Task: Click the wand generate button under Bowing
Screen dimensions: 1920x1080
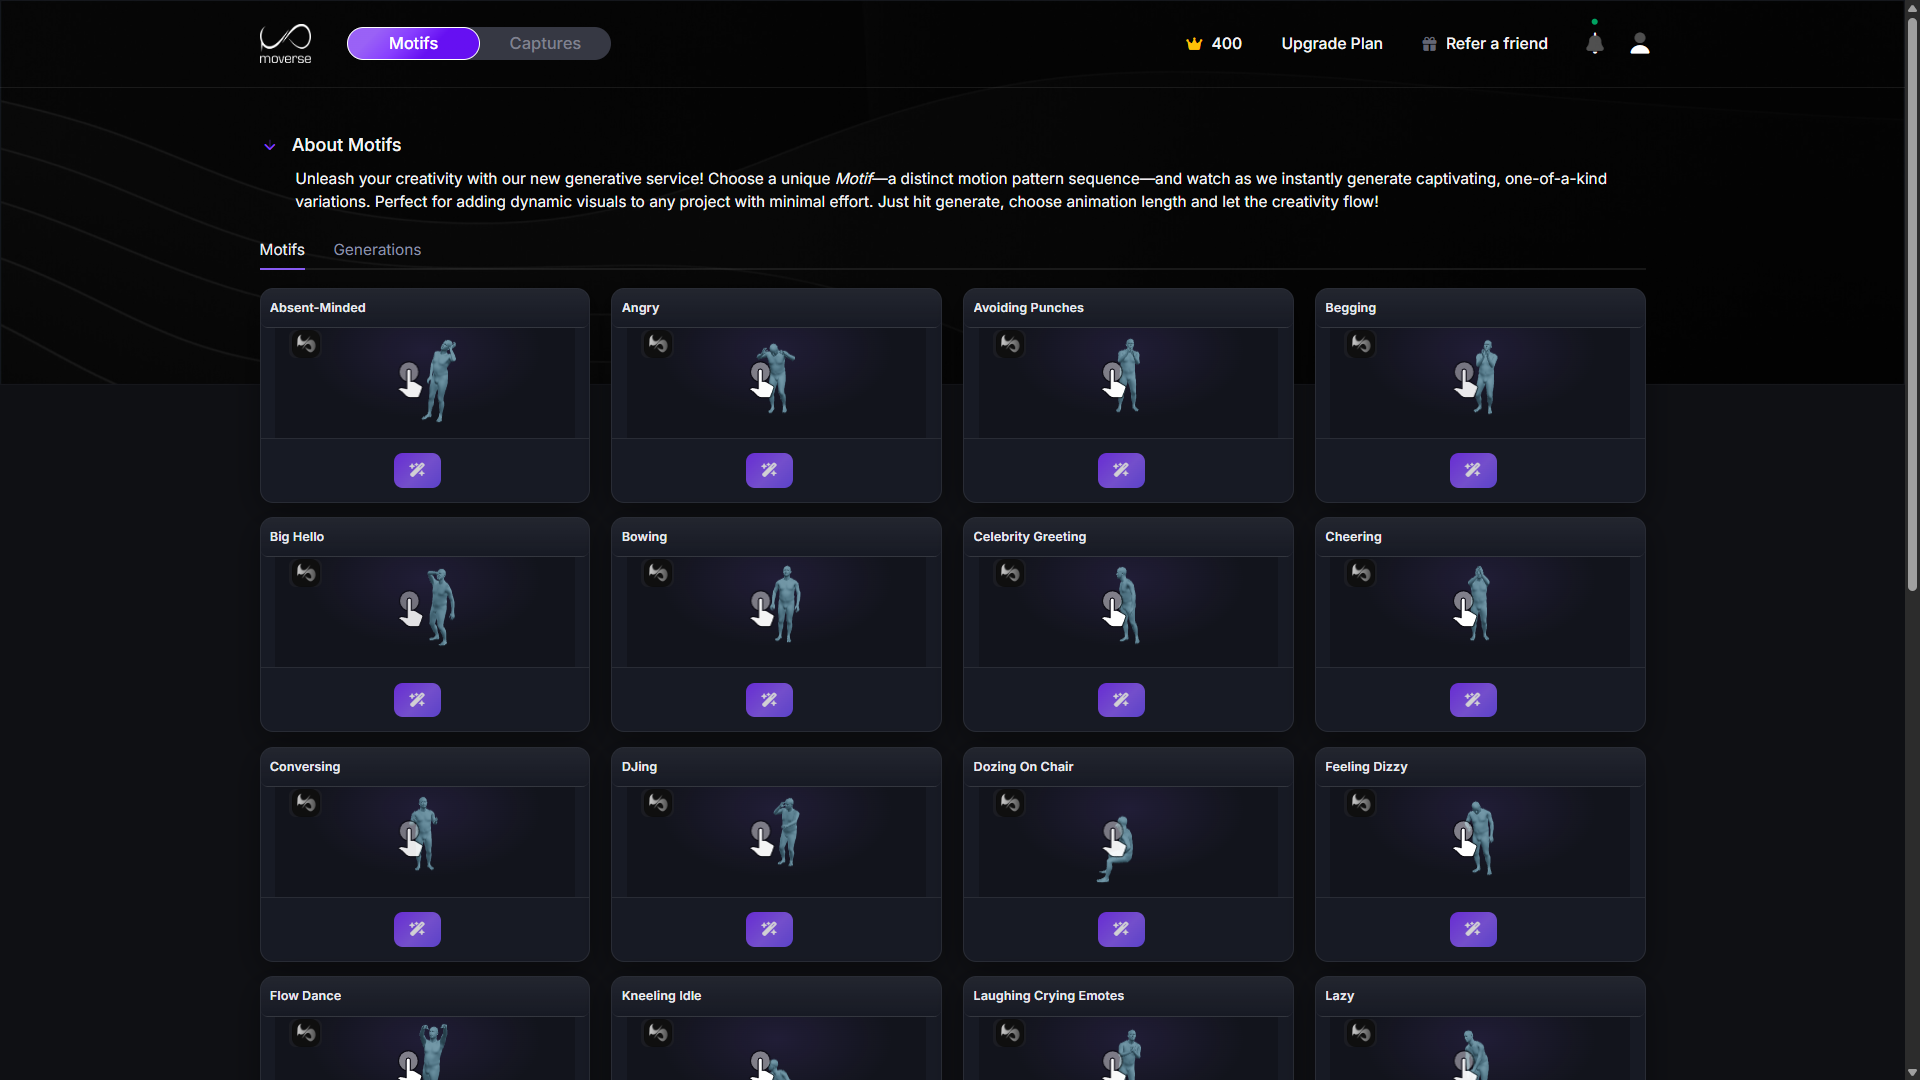Action: point(769,700)
